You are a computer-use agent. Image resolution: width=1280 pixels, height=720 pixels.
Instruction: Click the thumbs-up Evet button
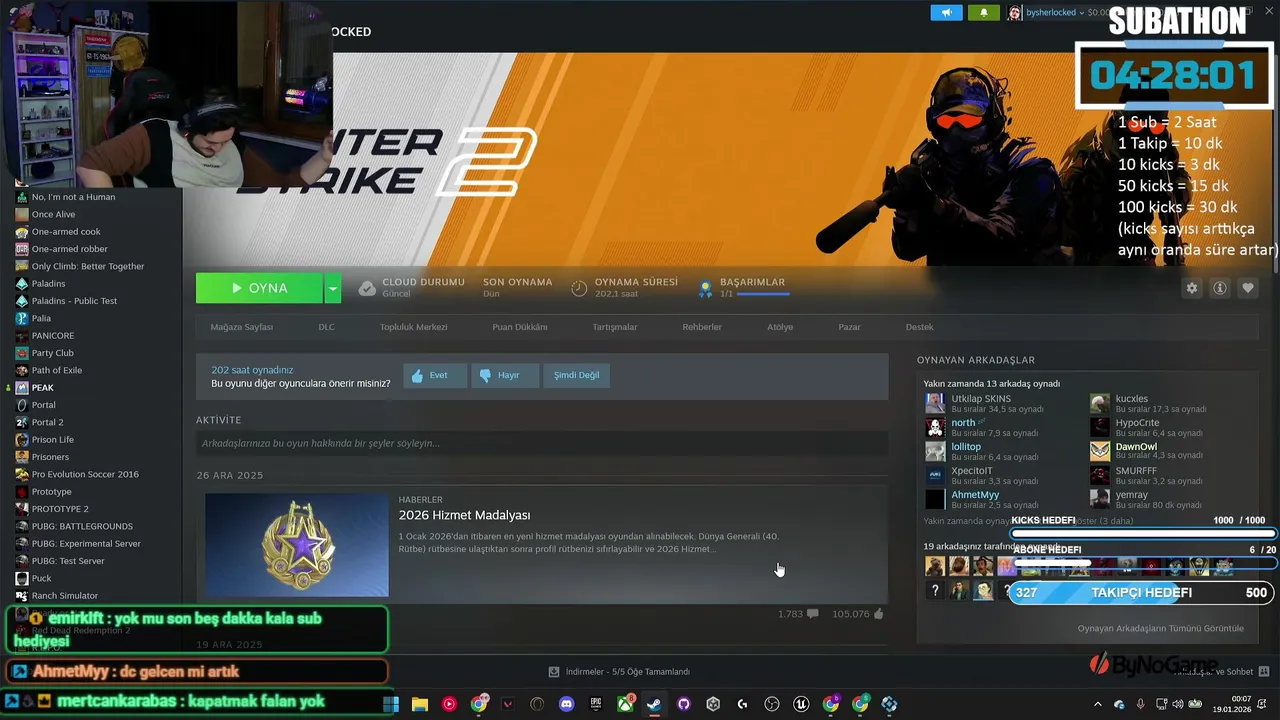click(x=435, y=375)
